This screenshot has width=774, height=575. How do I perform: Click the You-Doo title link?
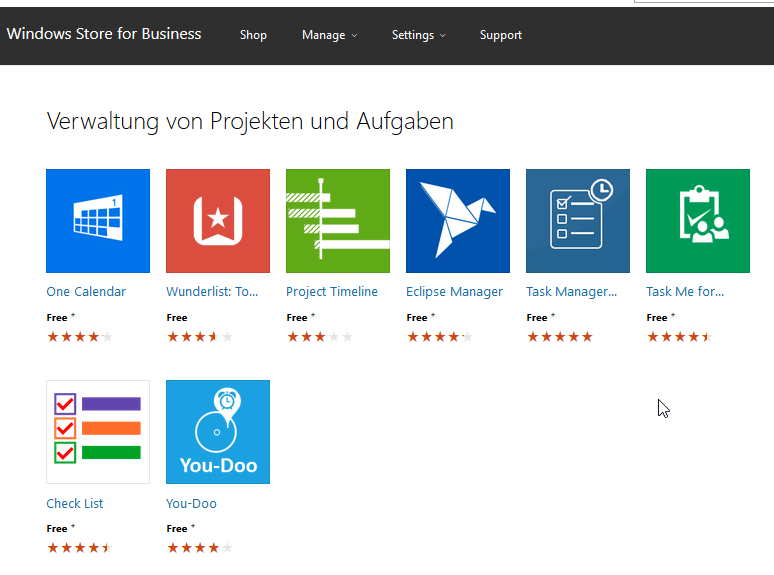point(192,503)
